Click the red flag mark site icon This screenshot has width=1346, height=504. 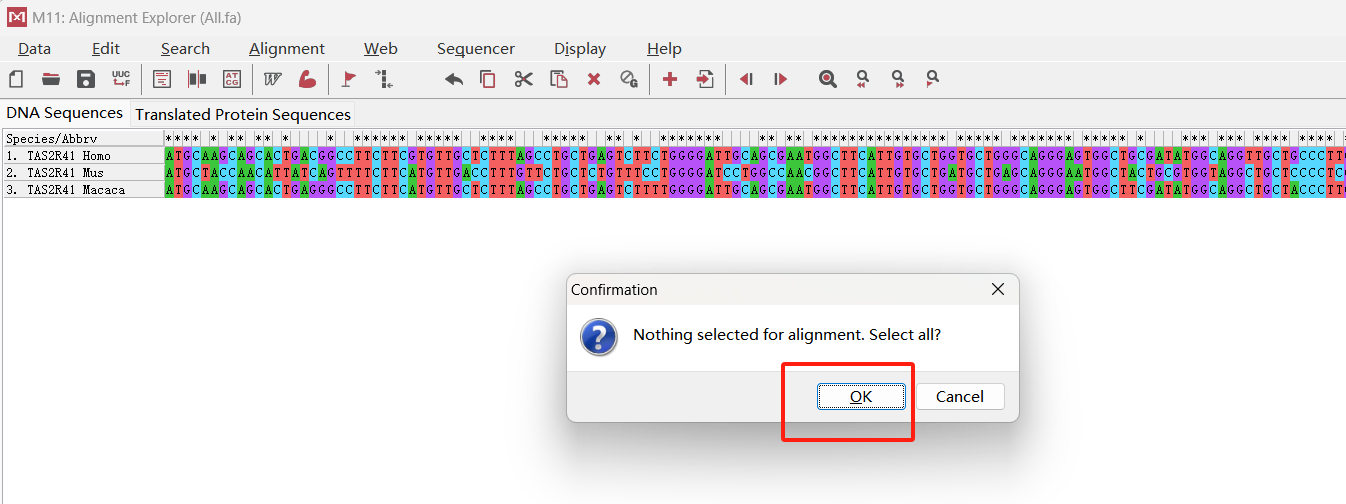click(349, 79)
